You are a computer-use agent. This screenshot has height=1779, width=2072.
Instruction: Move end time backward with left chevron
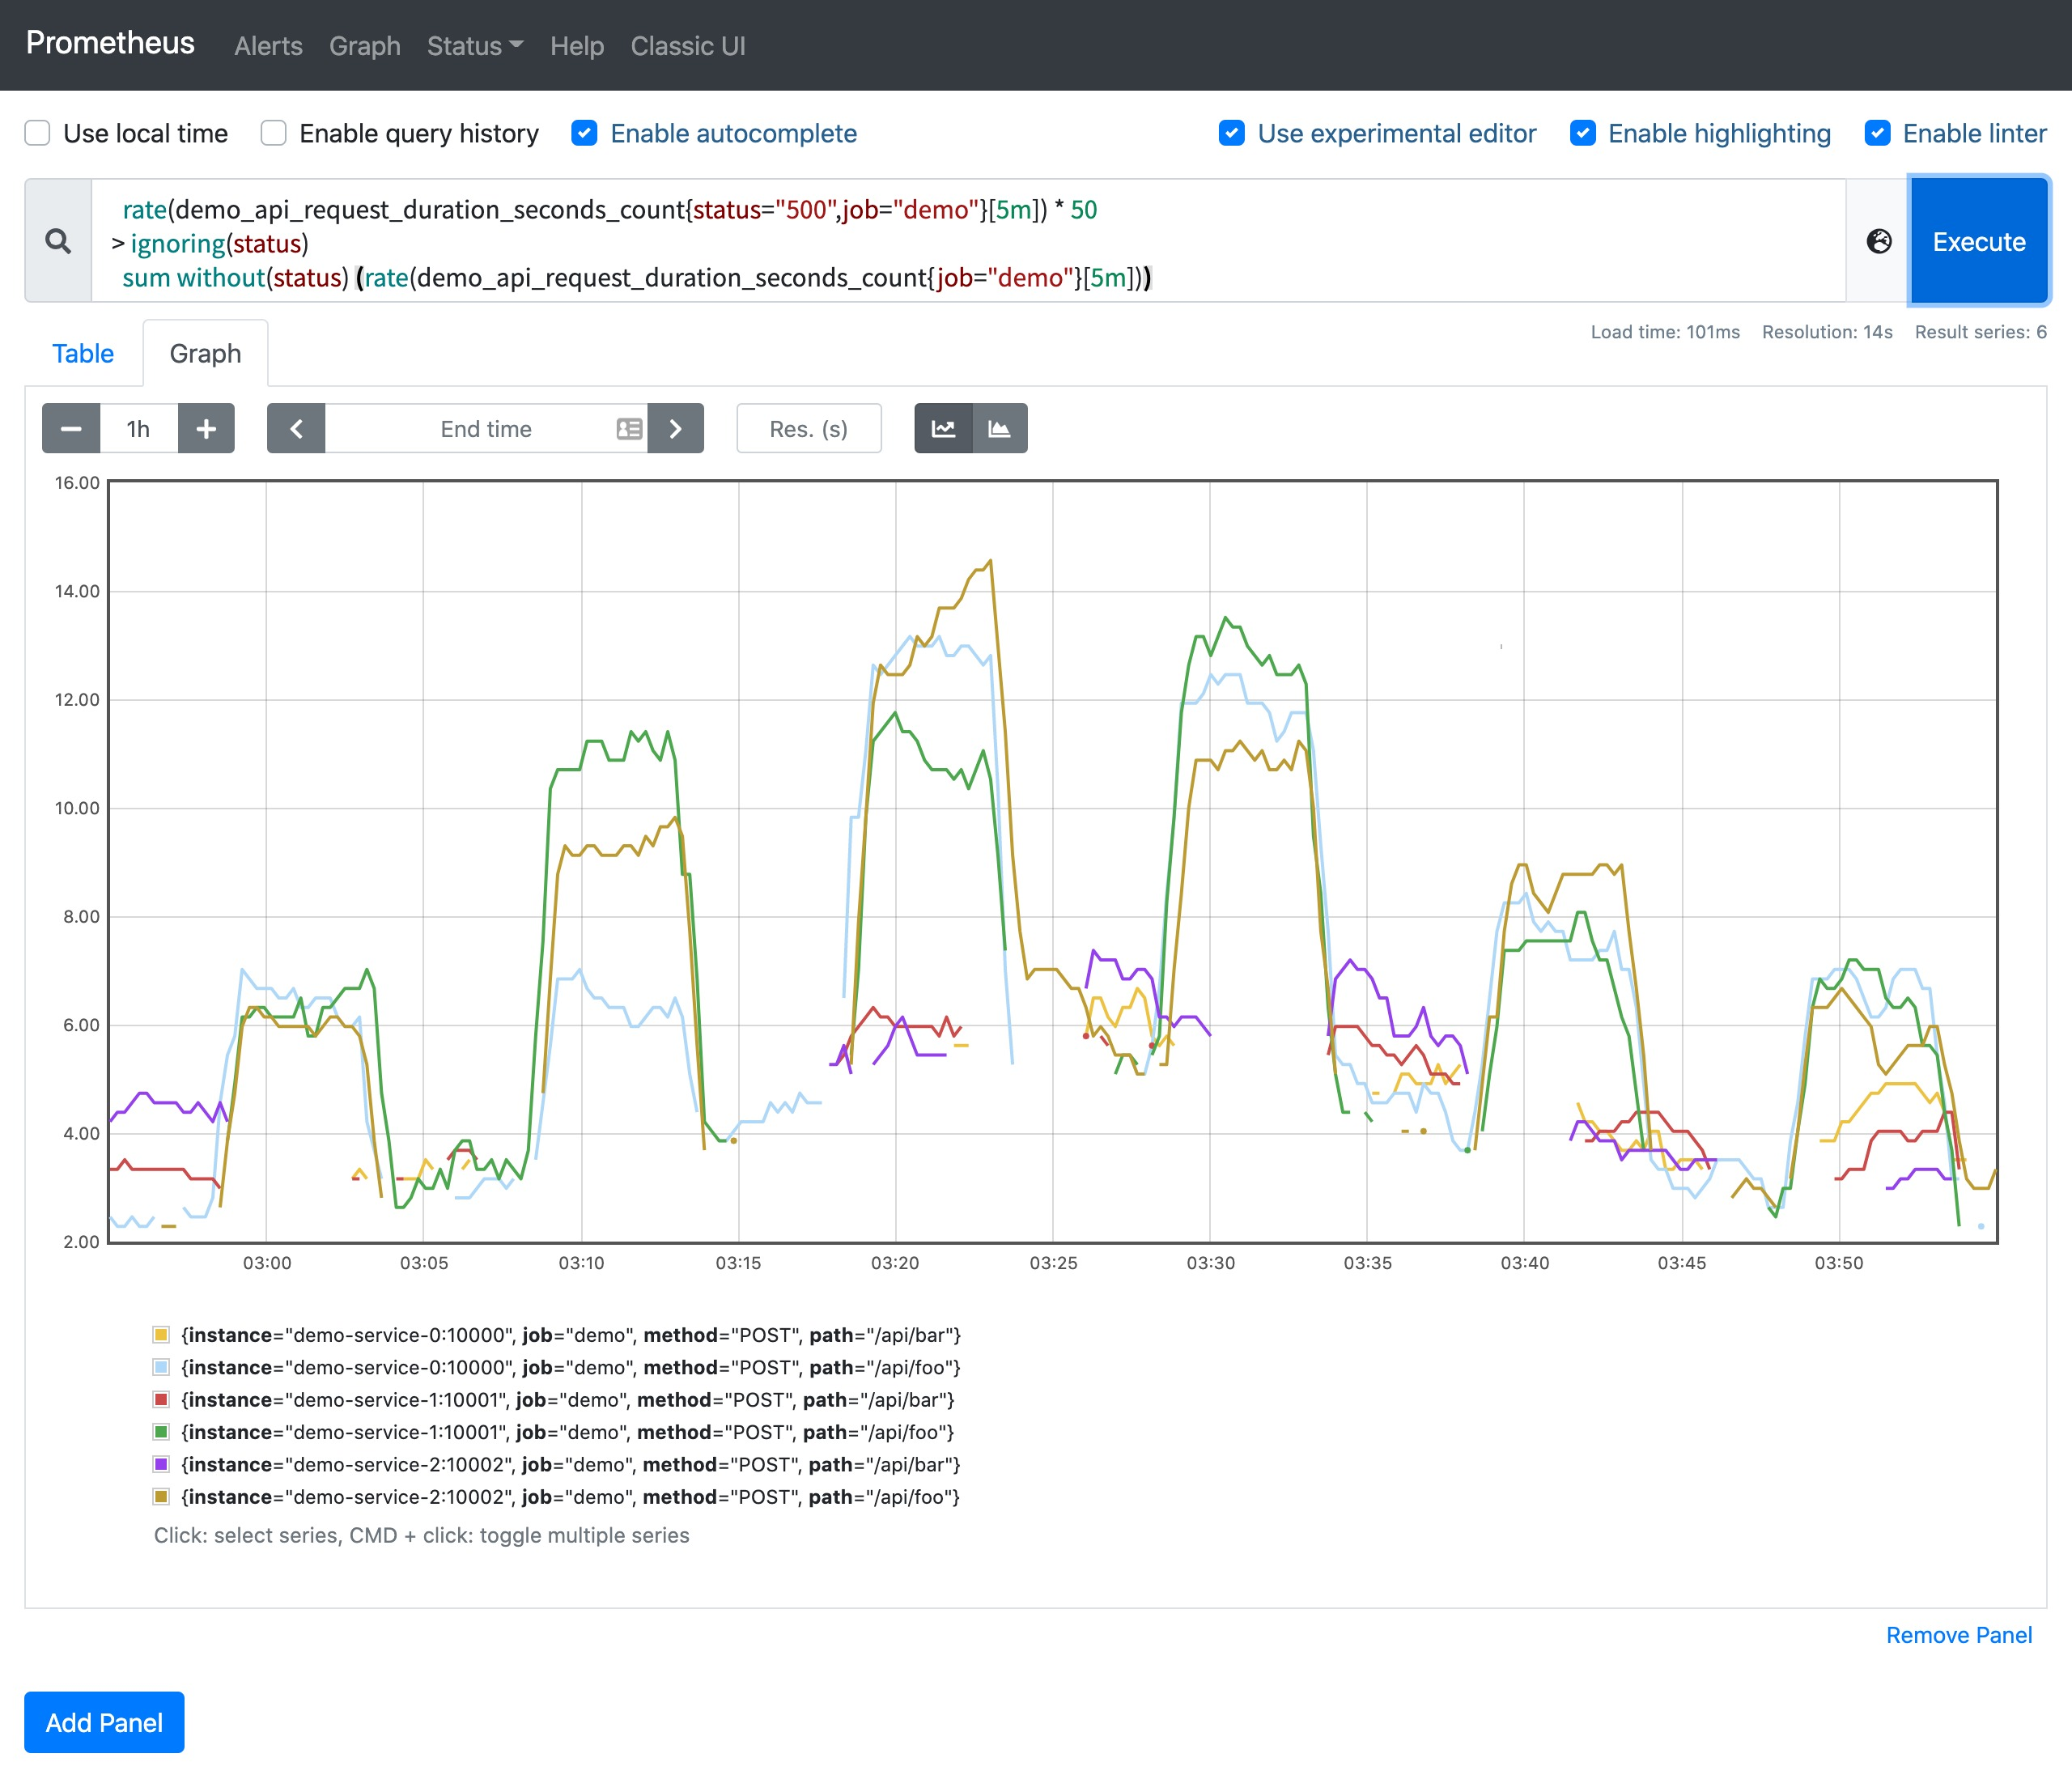(x=296, y=429)
